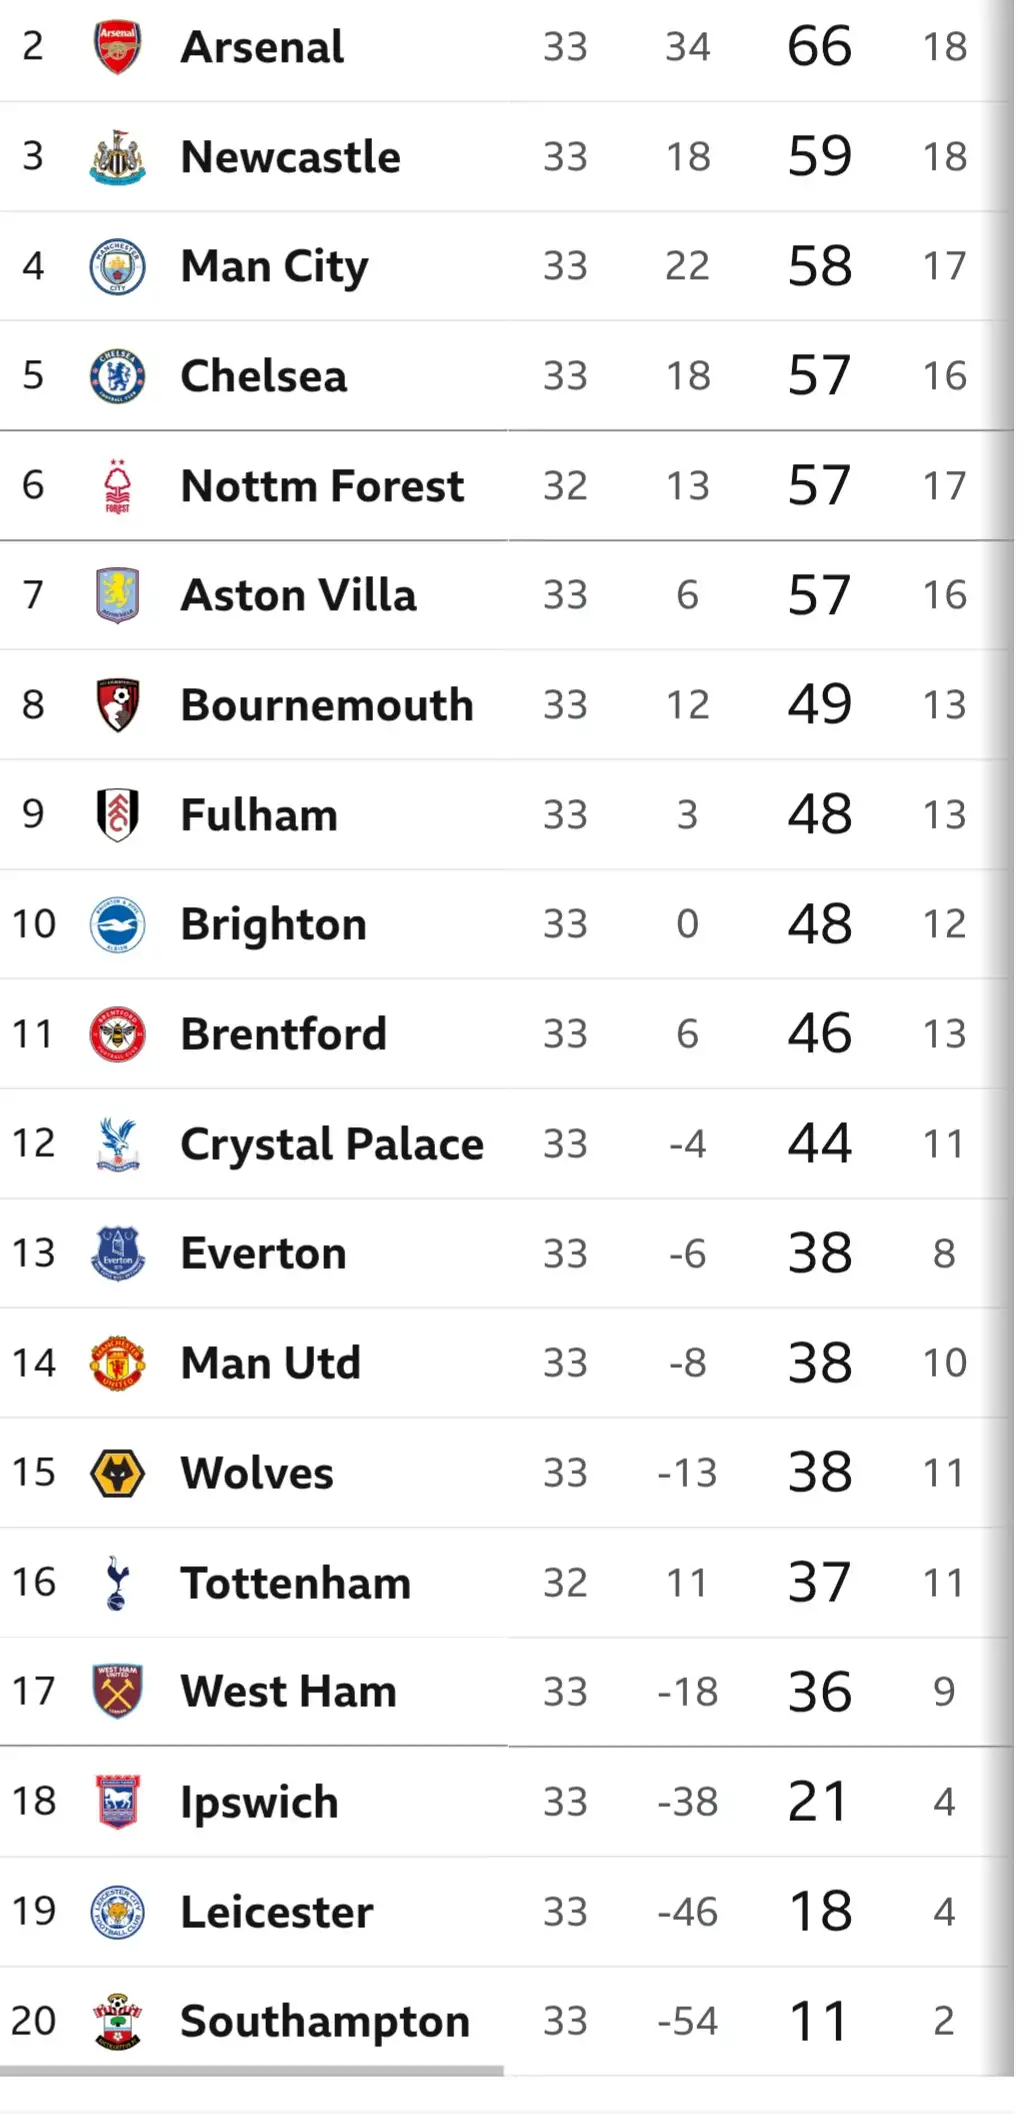The image size is (1036, 2114).
Task: Click Brentford's points total of 46
Action: click(x=819, y=1034)
